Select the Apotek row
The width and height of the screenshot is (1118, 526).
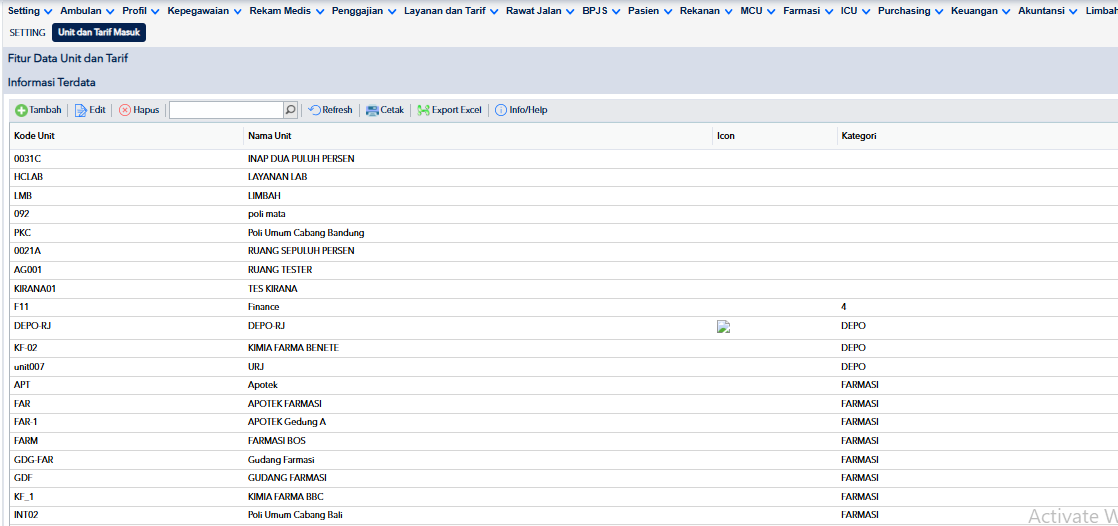point(564,385)
